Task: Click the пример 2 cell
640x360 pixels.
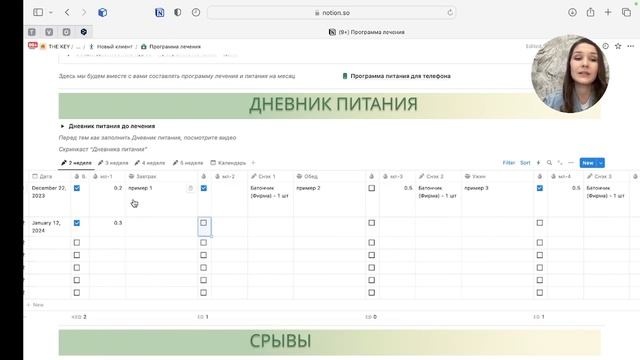Action: pyautogui.click(x=329, y=199)
